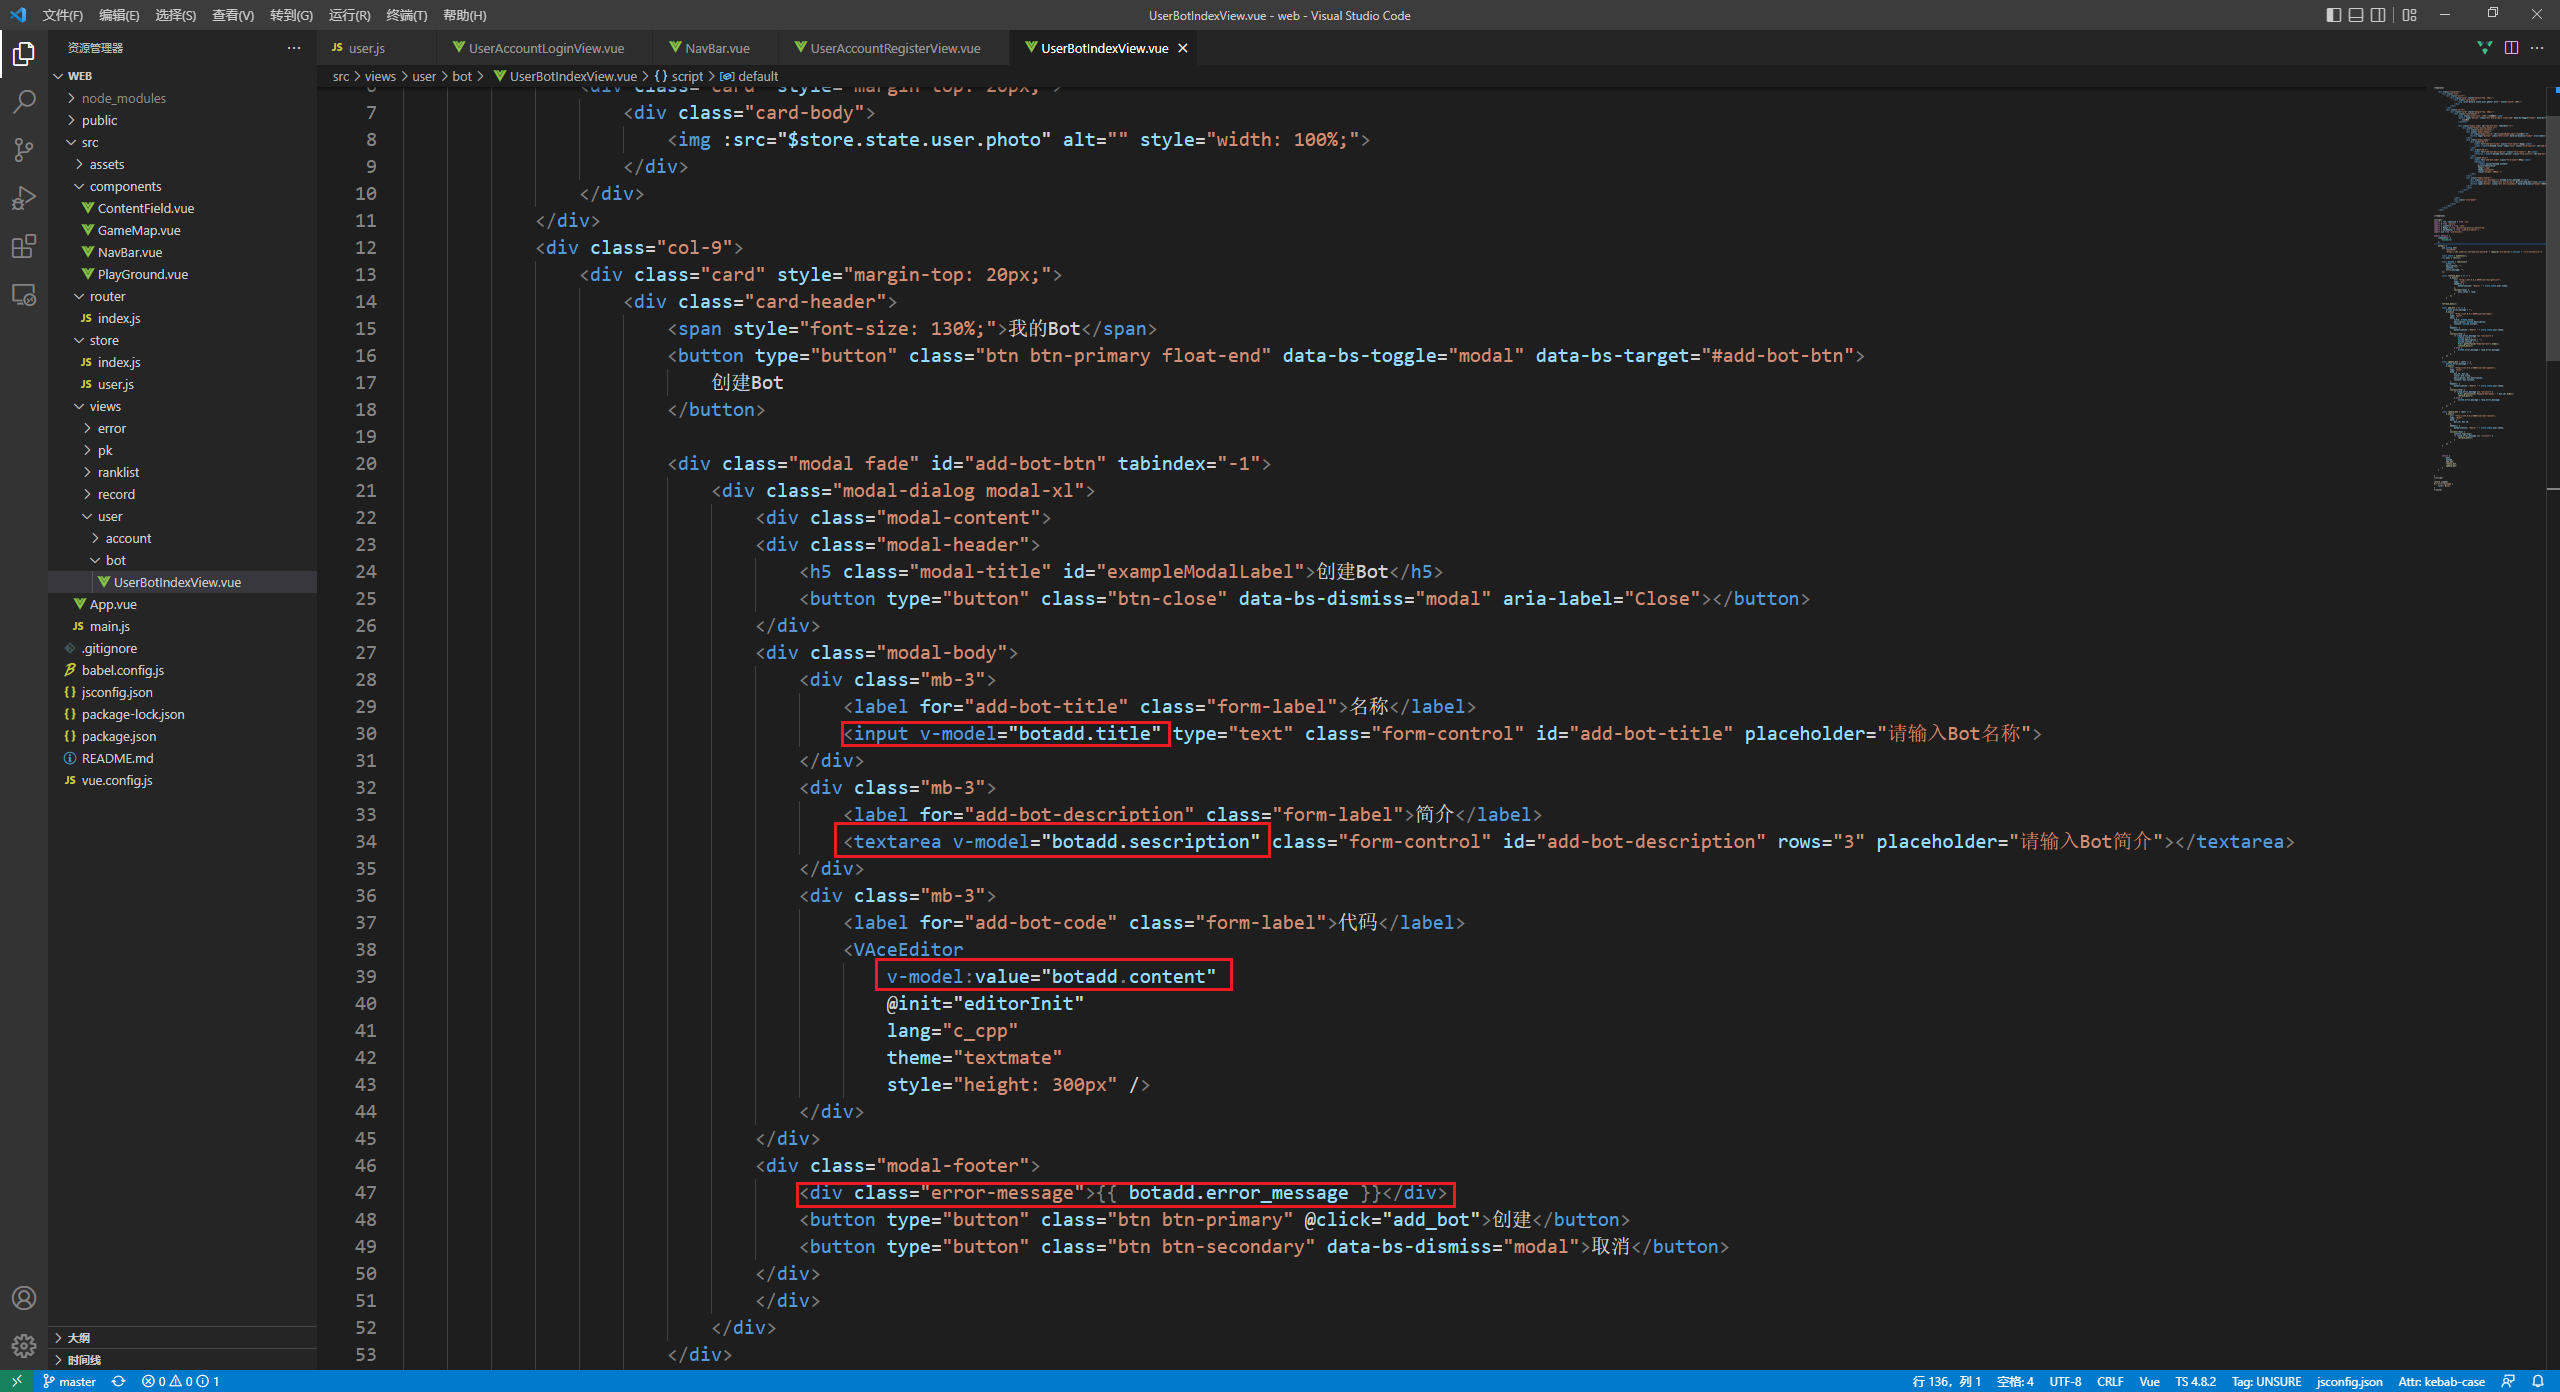Close the UserBotIndexView.vue tab
Screen dimensions: 2560x1392
click(x=1183, y=48)
